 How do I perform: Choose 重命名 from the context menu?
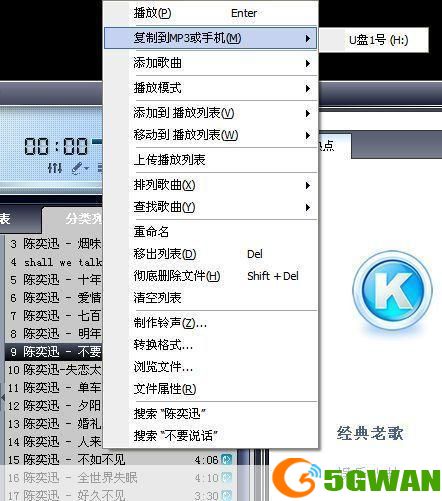[211, 232]
